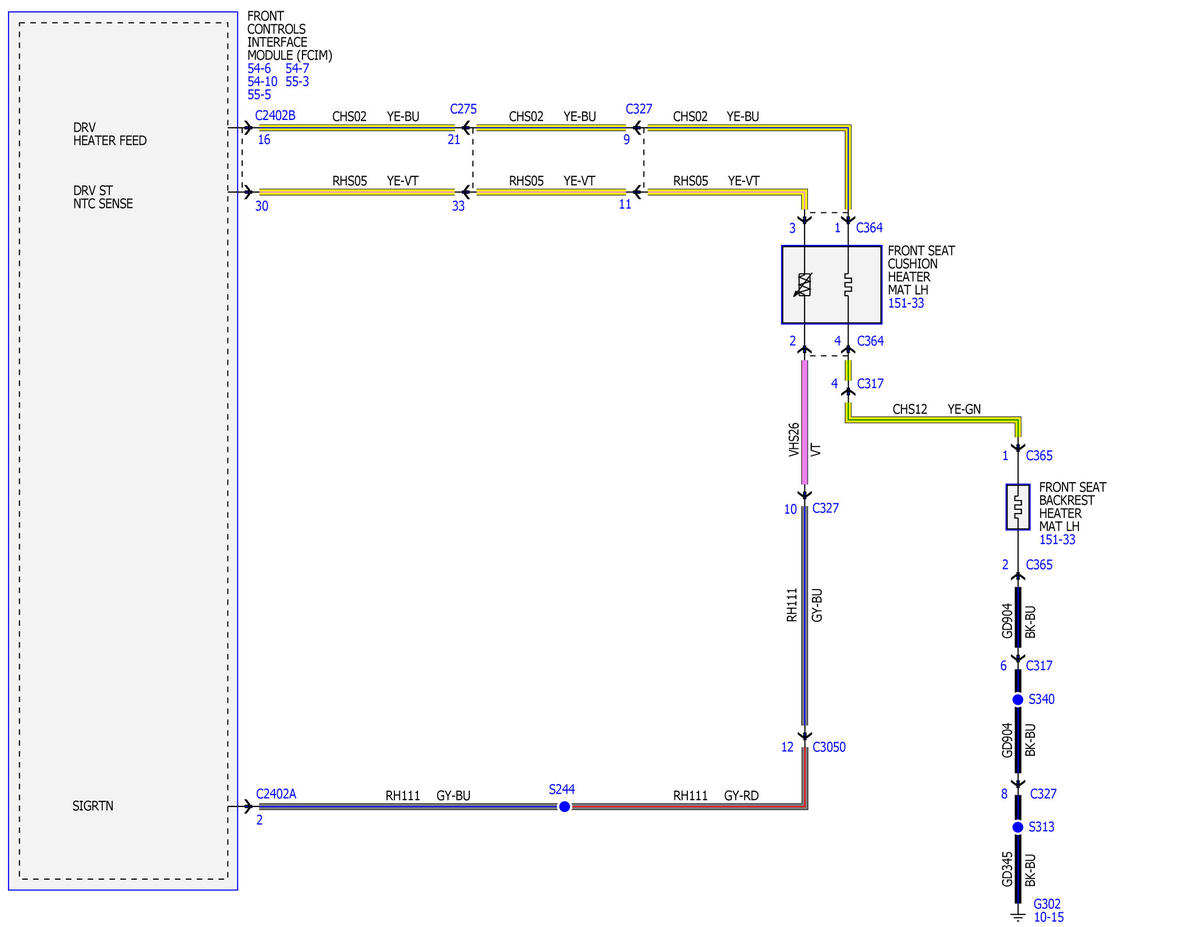Viewport: 1200px width, 927px height.
Task: Select the "SIGRTN" signal label
Action: 93,805
